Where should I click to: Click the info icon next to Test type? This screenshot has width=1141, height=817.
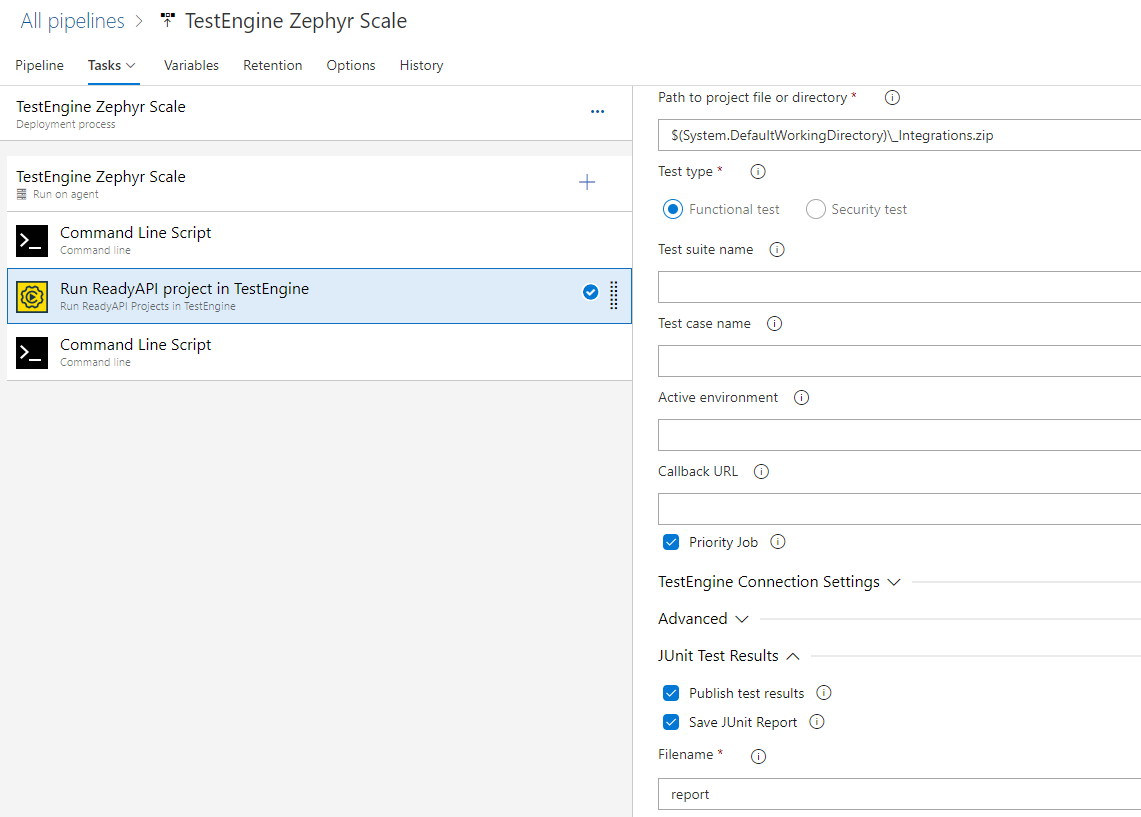[x=757, y=171]
